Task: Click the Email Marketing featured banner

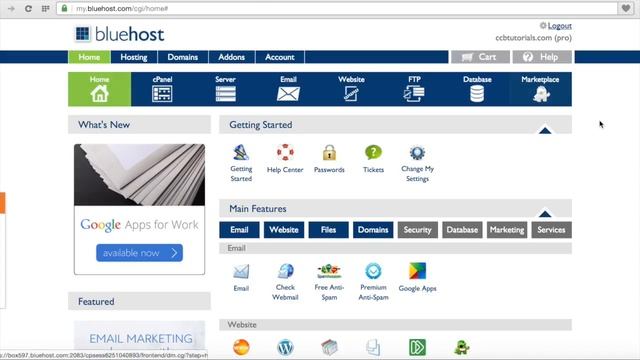Action: click(140, 337)
